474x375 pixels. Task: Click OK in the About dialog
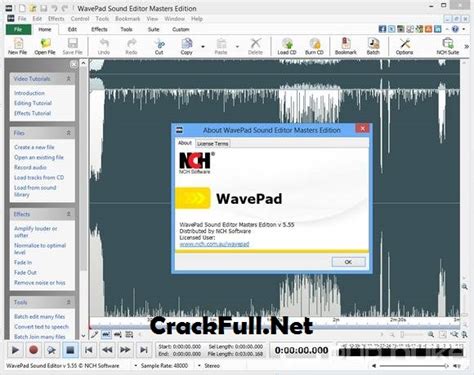click(x=348, y=262)
